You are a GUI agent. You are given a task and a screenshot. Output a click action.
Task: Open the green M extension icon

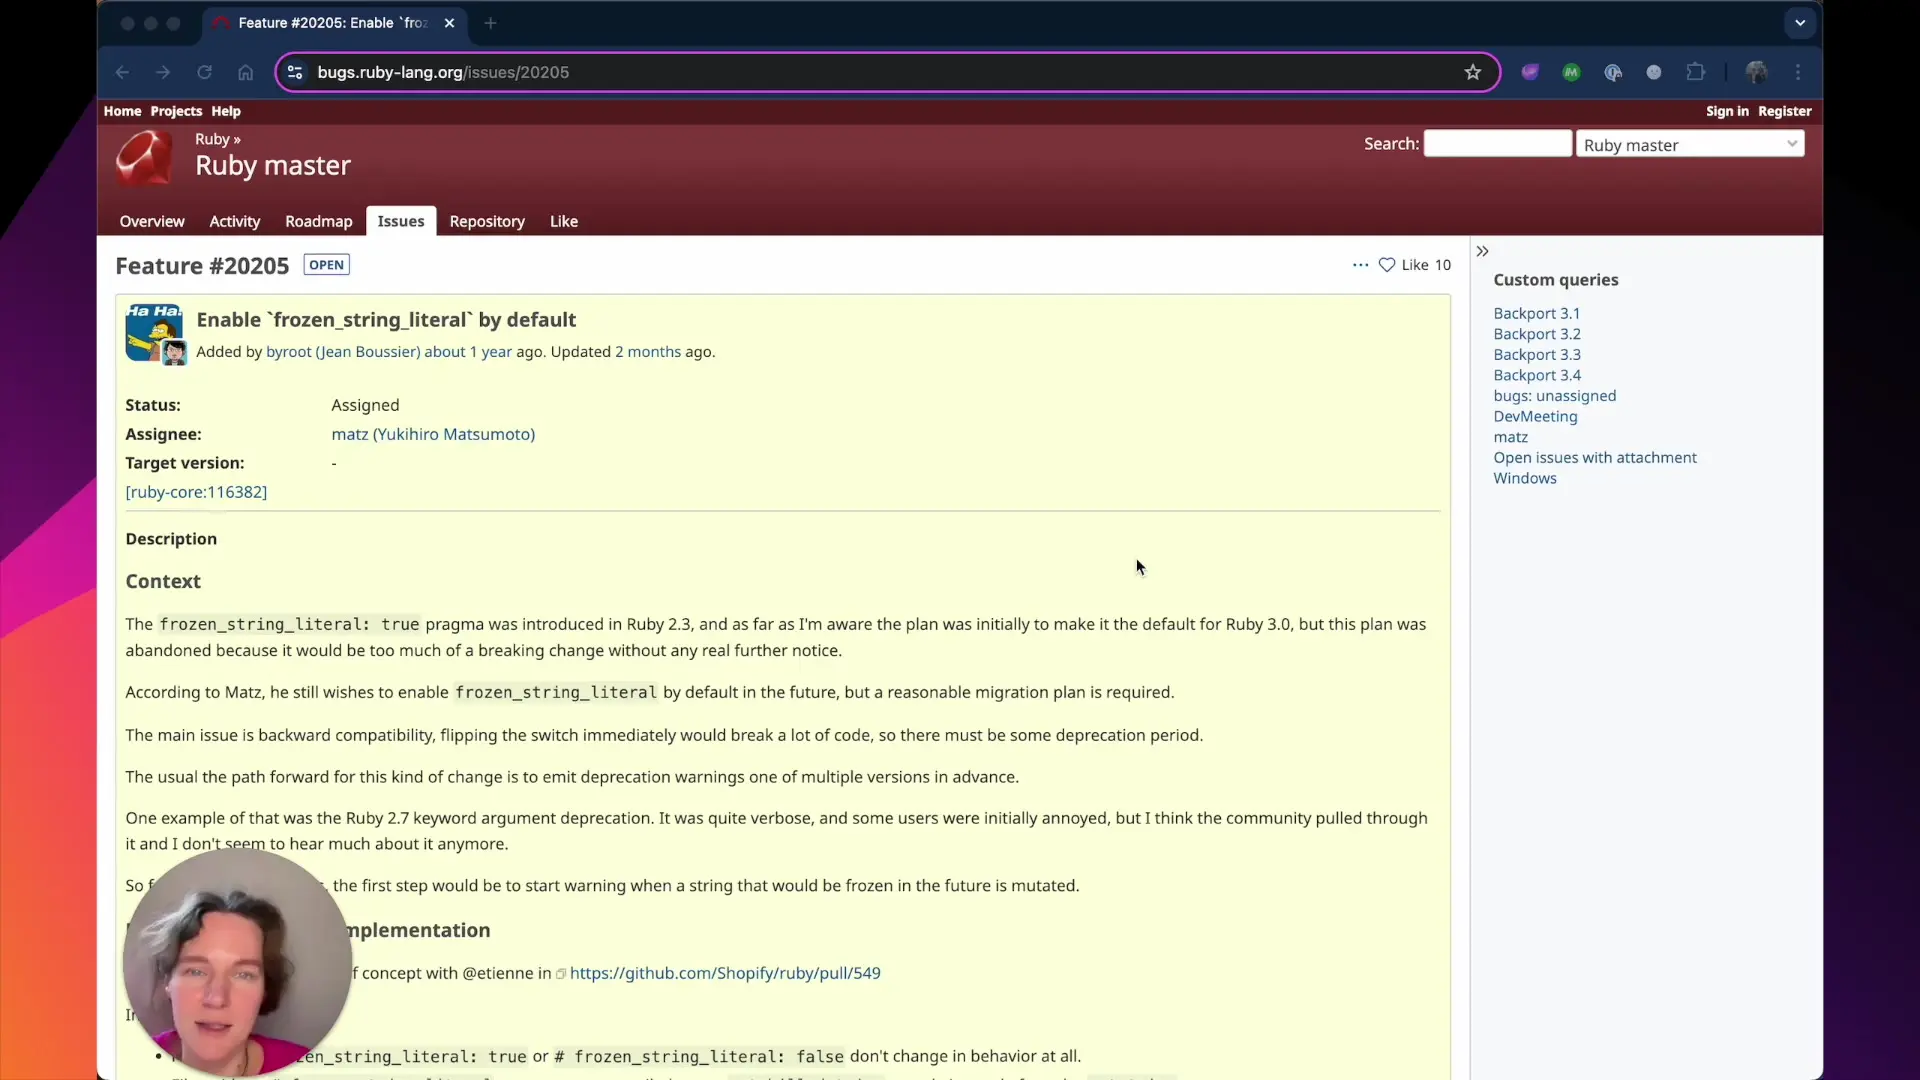(1571, 72)
